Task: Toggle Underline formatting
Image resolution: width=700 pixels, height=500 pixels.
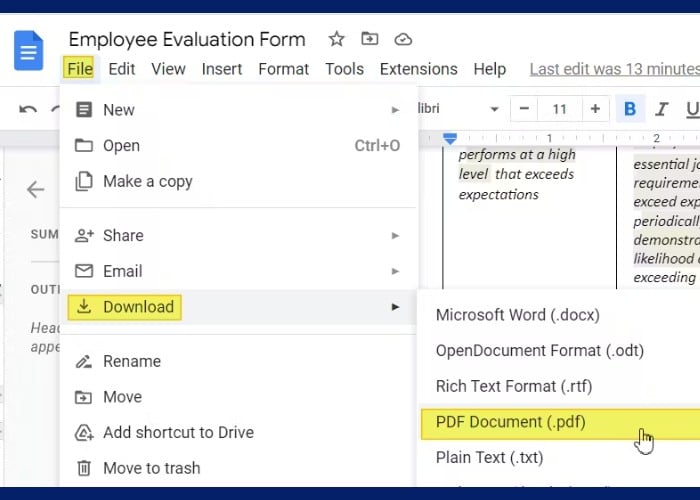Action: [692, 109]
